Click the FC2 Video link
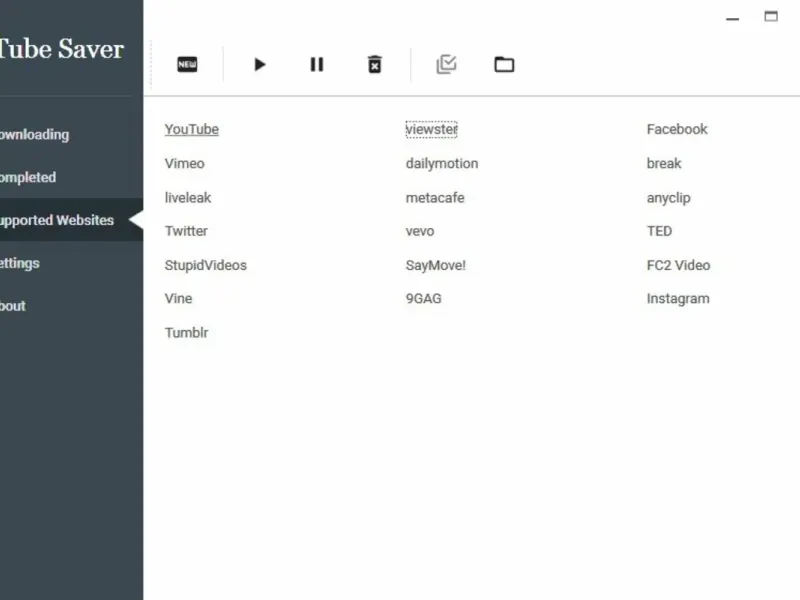 678,266
